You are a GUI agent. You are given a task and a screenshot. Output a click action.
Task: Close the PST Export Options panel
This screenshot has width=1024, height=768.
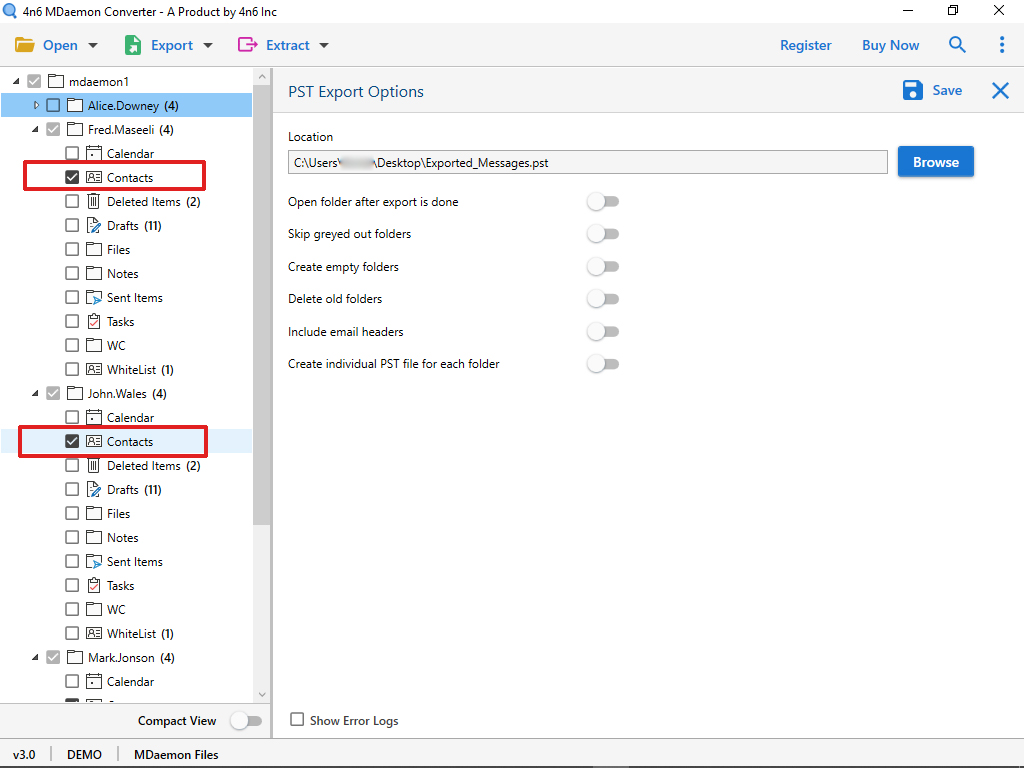1000,91
